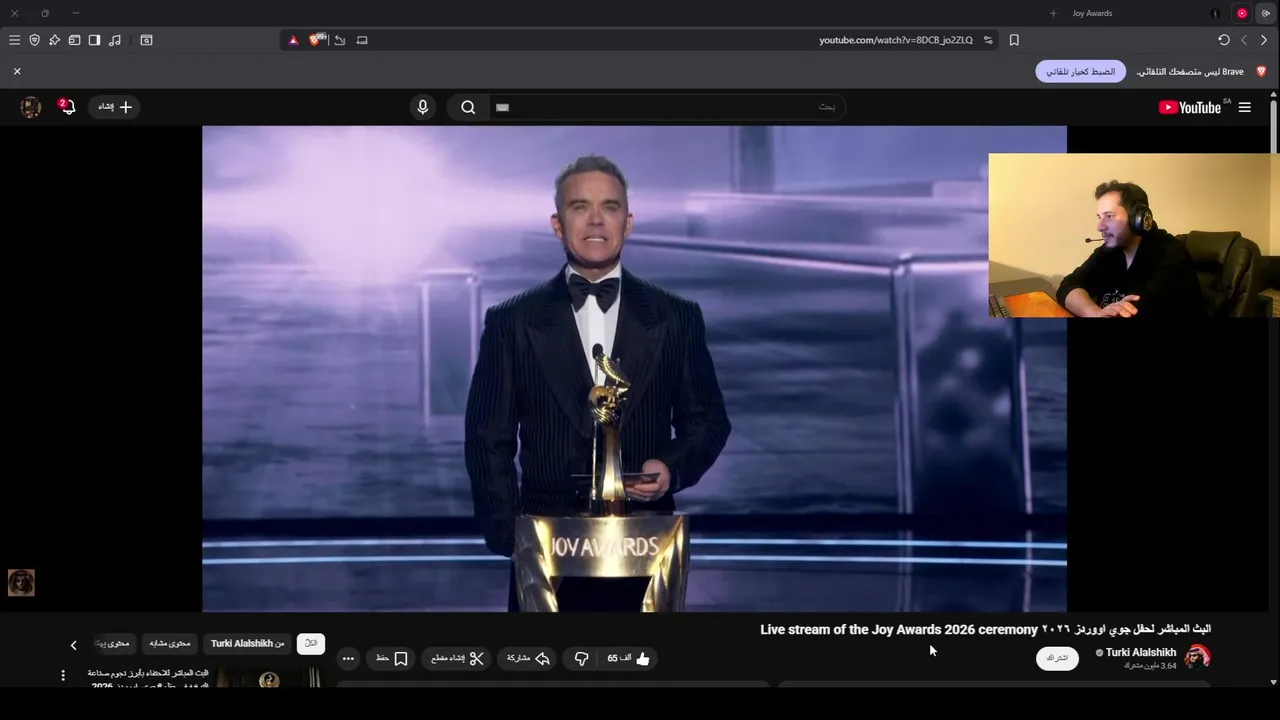Save the video to playlist

(x=392, y=659)
